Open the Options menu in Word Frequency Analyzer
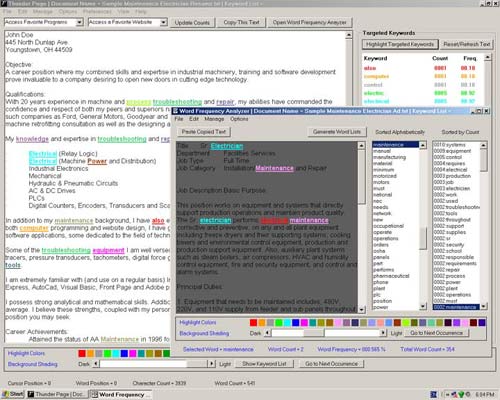 239,119
